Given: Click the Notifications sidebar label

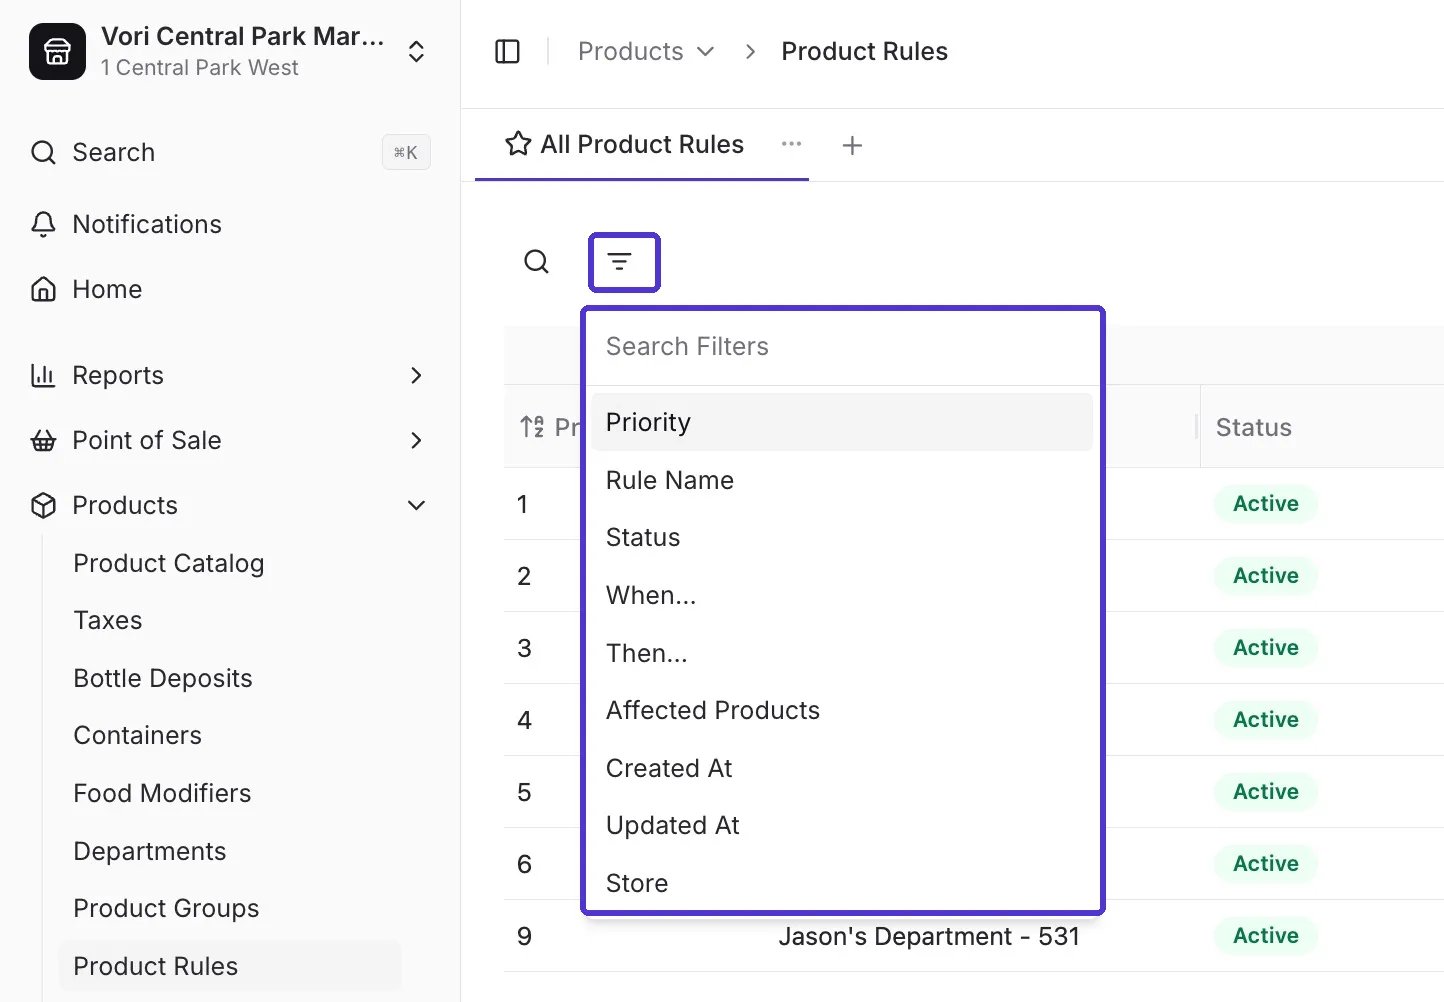Looking at the screenshot, I should pos(147,224).
